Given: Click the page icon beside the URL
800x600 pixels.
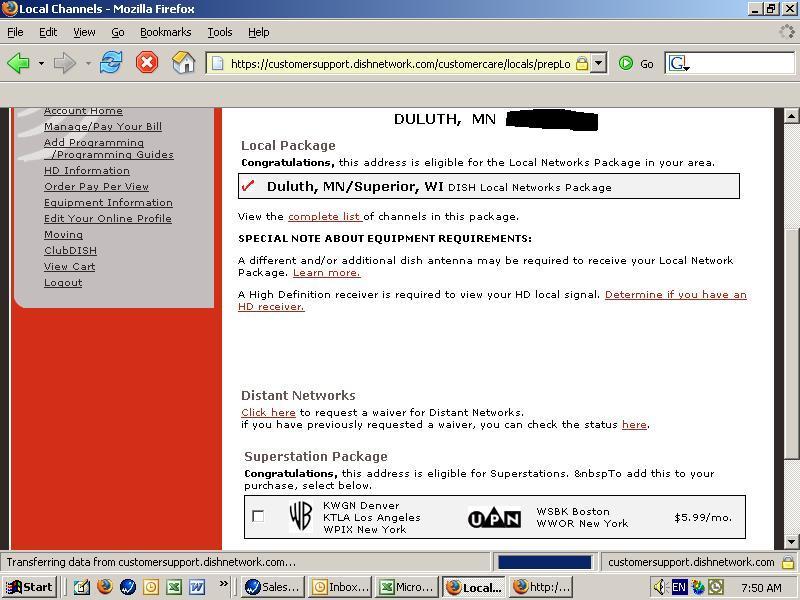Looking at the screenshot, I should [218, 63].
